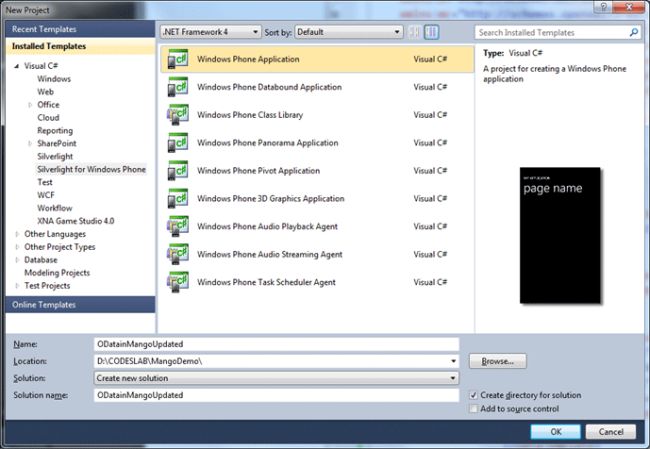
Task: Click the Browse... button
Action: (x=497, y=361)
